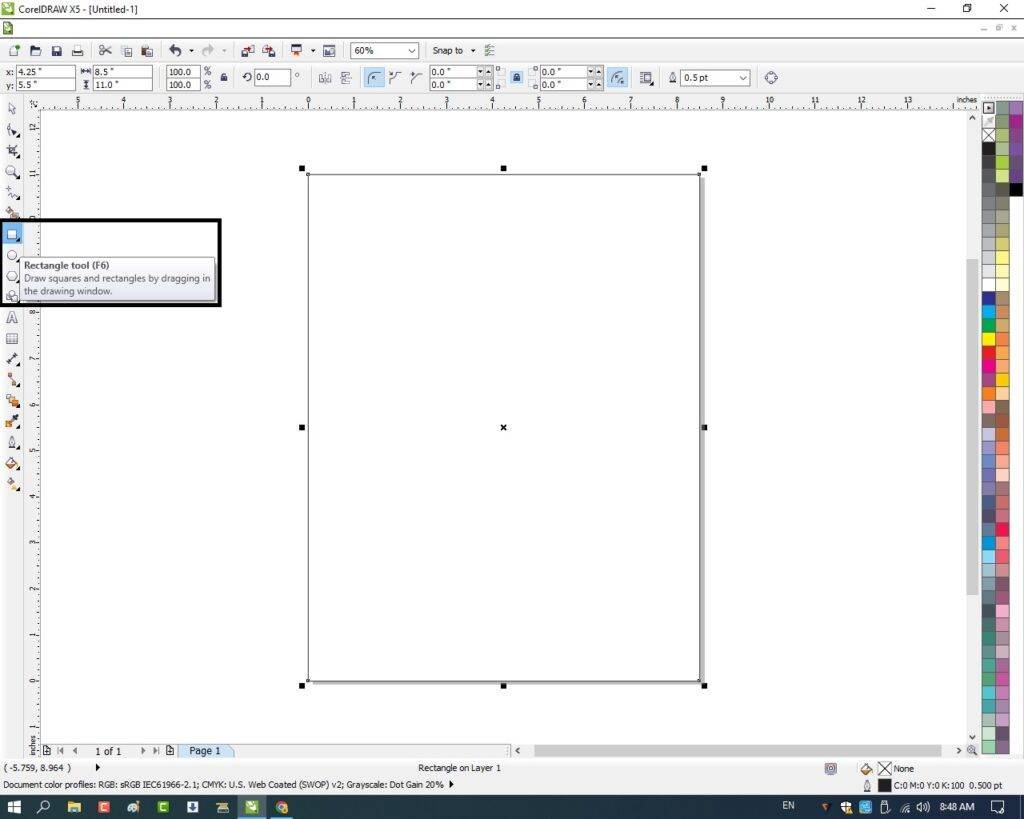Select the Table tool
This screenshot has height=819, width=1024.
click(12, 339)
